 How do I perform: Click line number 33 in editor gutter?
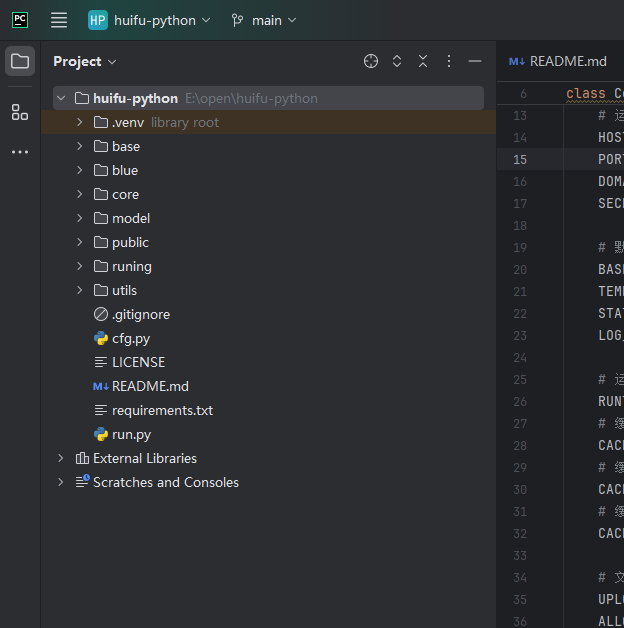[x=520, y=556]
